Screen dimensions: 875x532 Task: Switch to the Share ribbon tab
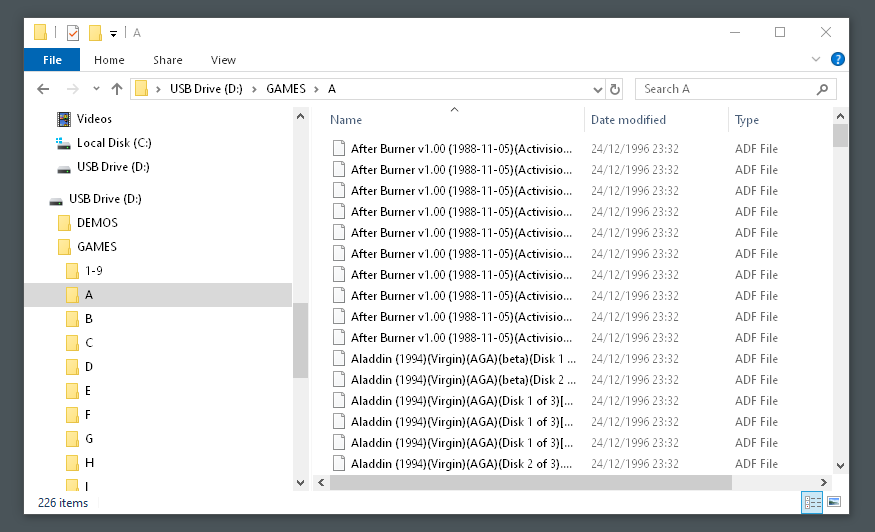(167, 60)
